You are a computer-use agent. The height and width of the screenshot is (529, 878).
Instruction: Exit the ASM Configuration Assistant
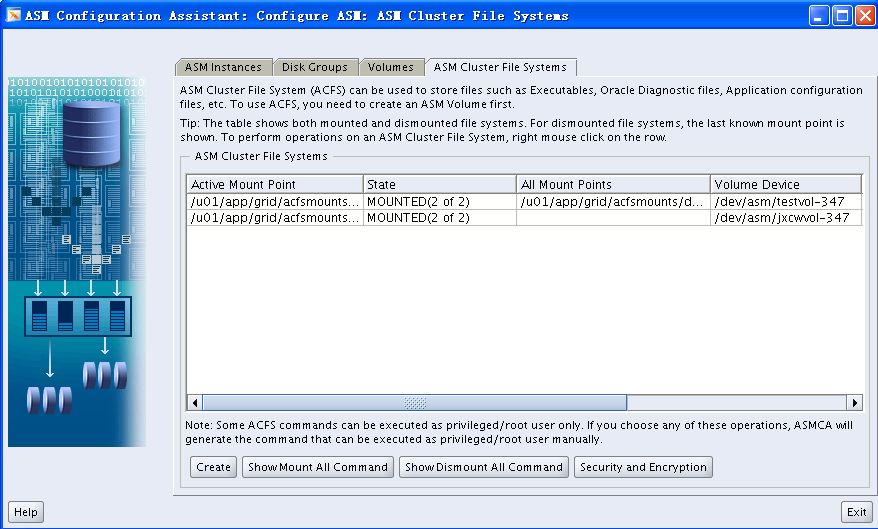tap(857, 512)
